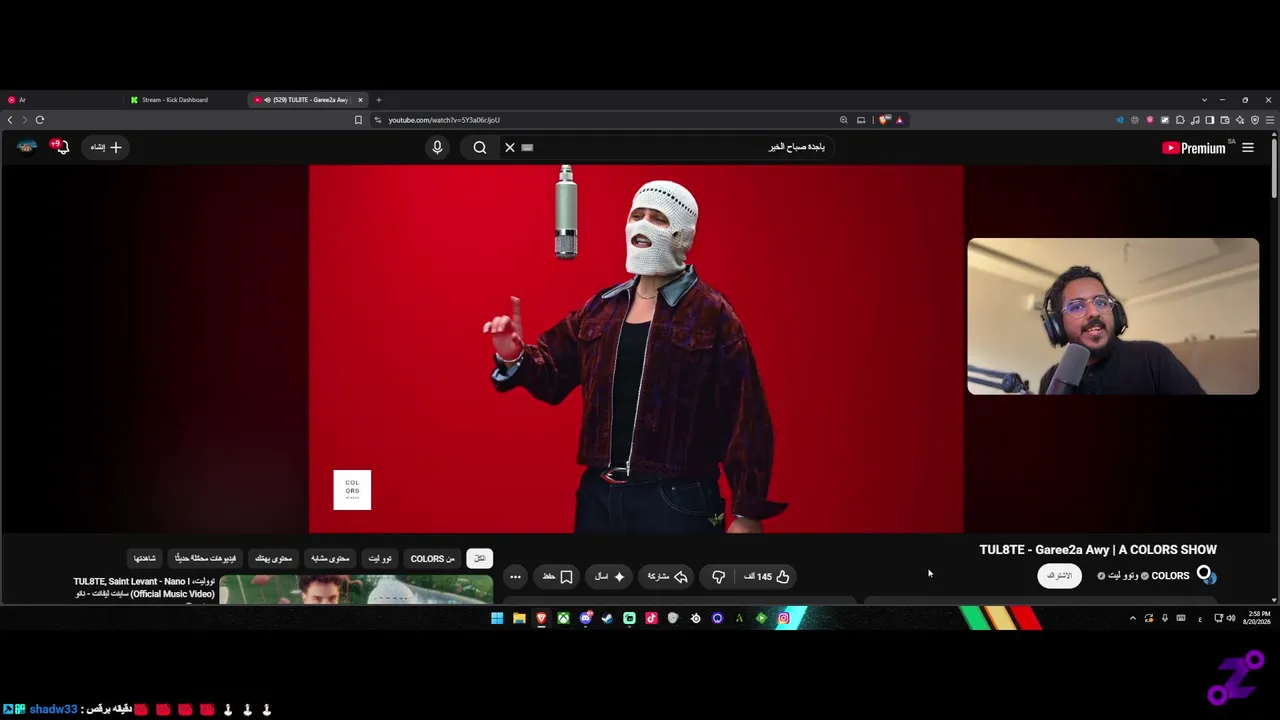1280x720 pixels.
Task: Open Steam from the taskbar
Action: point(607,619)
